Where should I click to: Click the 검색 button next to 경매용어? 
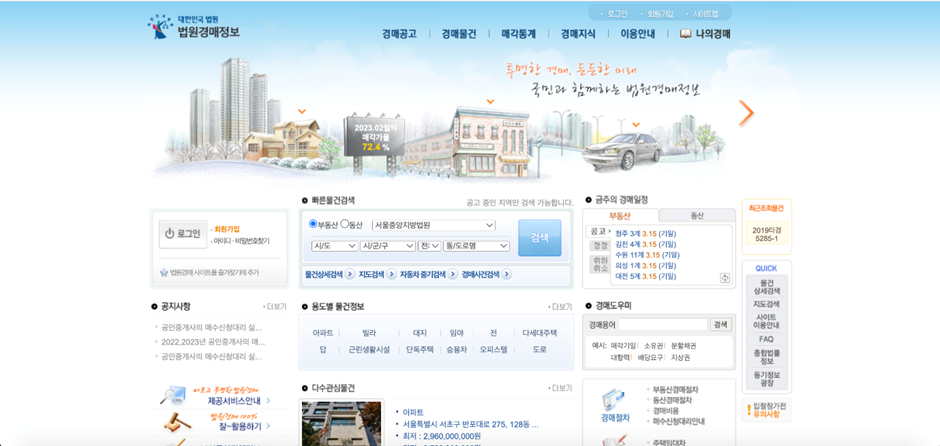point(721,324)
